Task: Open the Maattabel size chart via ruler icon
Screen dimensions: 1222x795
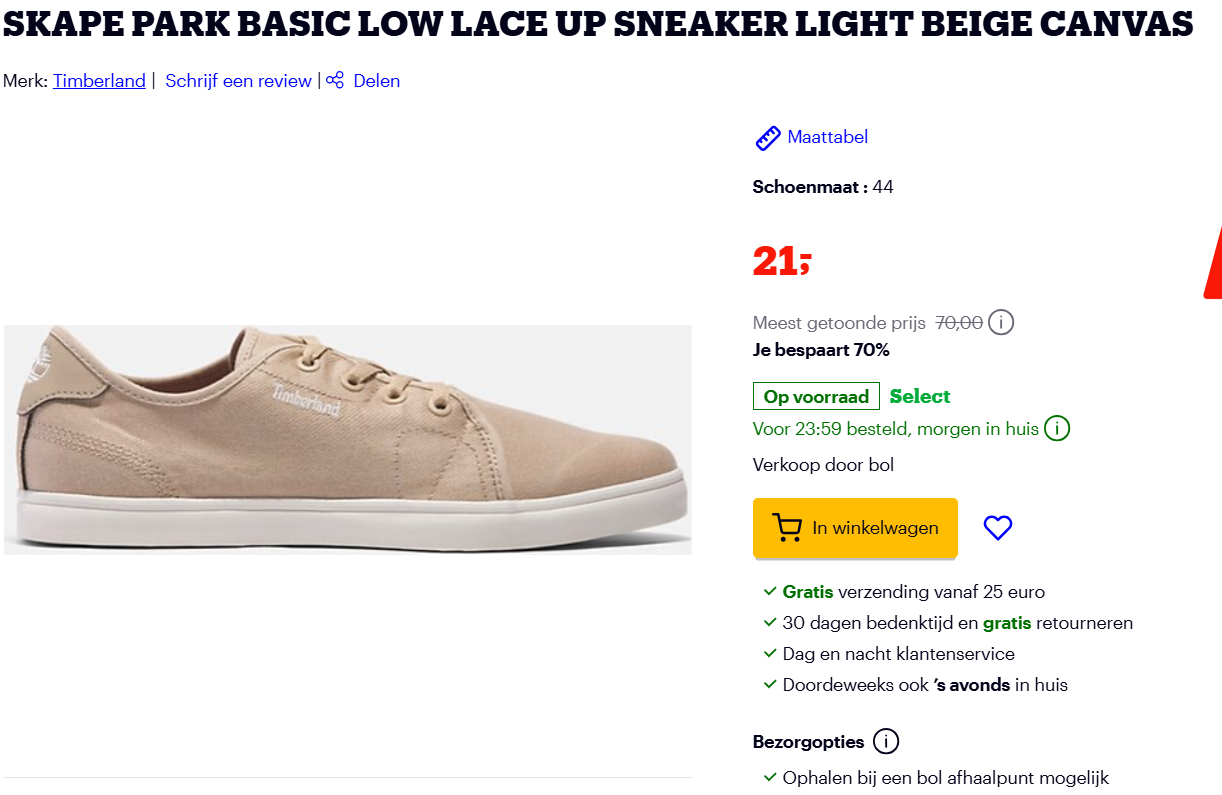Action: tap(767, 137)
